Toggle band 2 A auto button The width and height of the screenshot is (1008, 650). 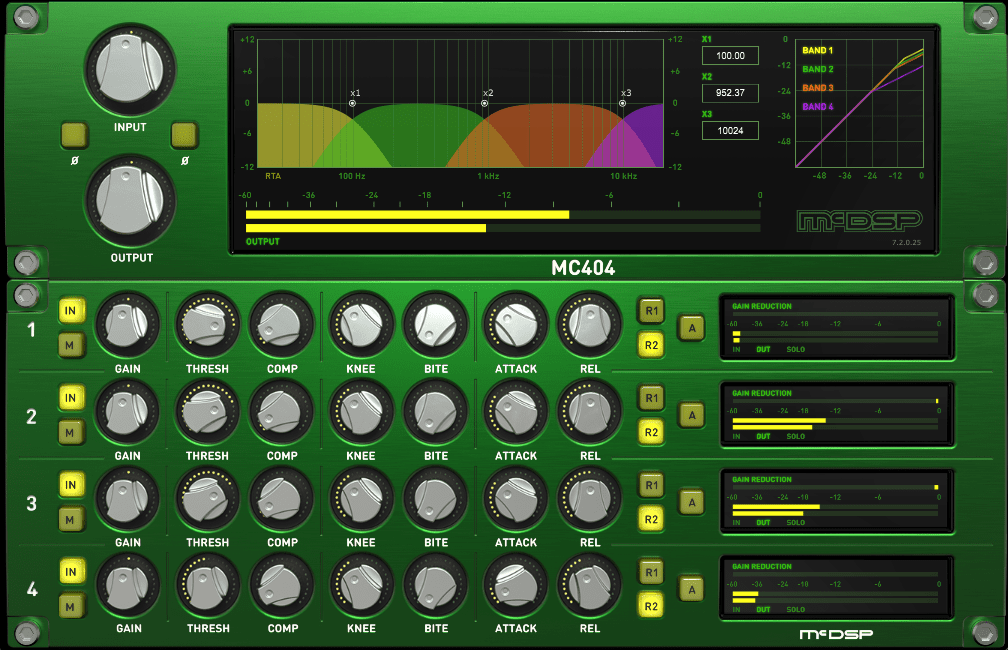tap(692, 415)
